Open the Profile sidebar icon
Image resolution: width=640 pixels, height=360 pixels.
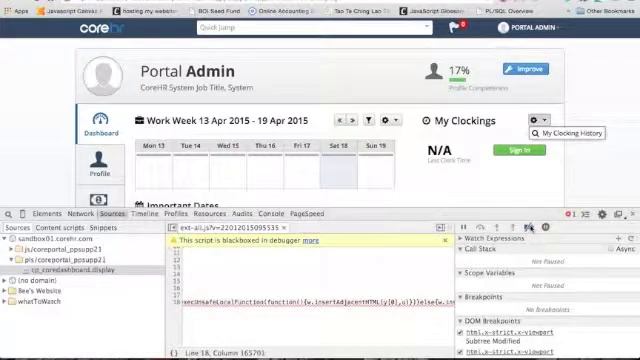pos(99,159)
